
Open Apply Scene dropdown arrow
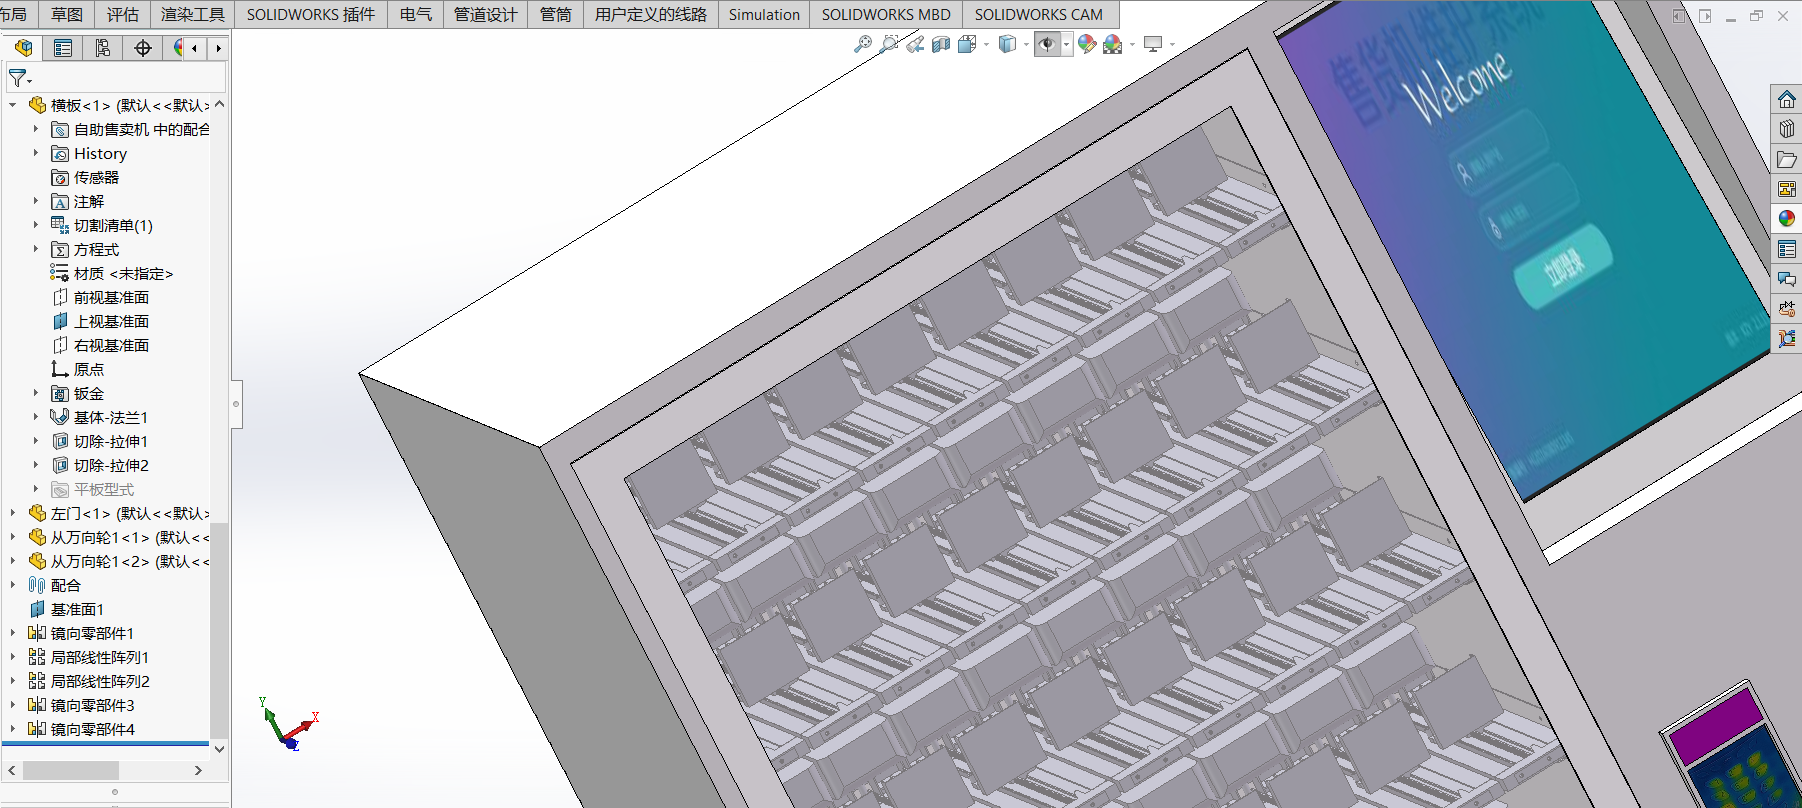click(x=1132, y=44)
